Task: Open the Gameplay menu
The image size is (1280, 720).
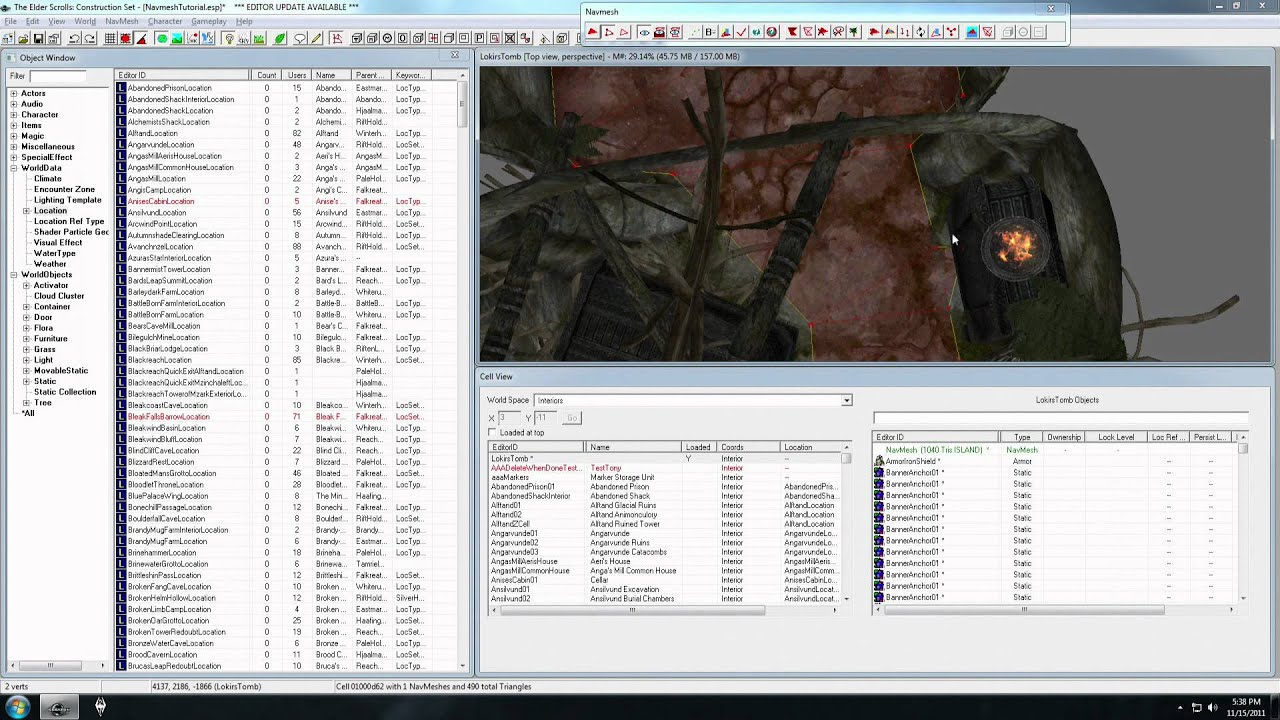Action: pos(208,21)
